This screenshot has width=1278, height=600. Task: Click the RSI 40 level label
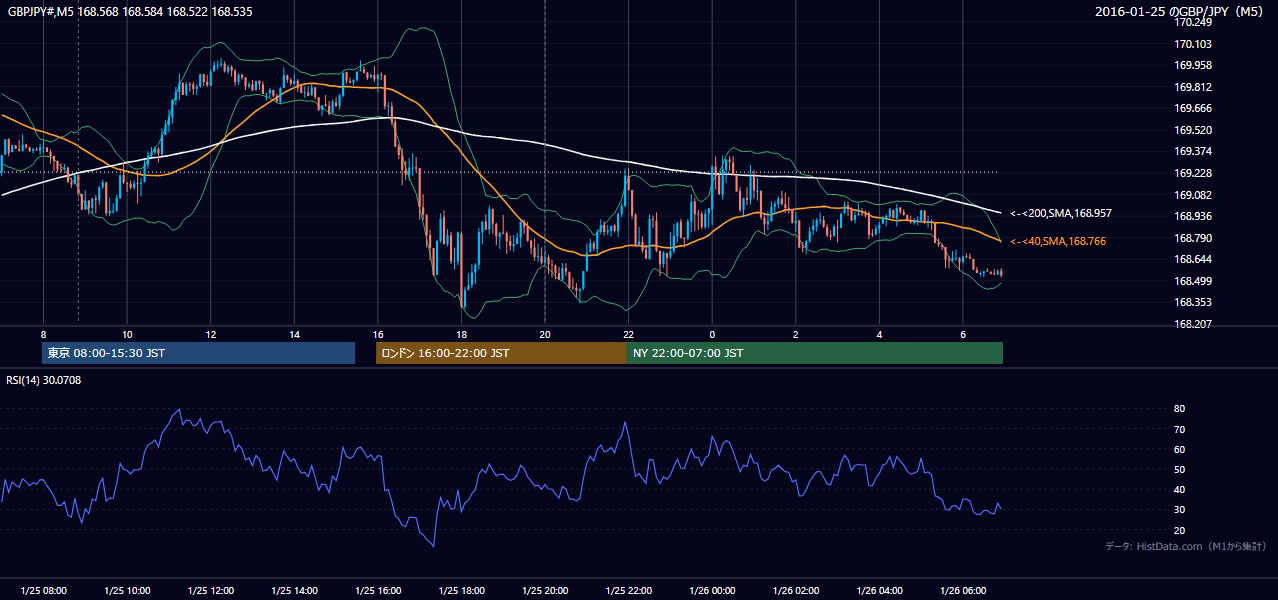[1180, 489]
